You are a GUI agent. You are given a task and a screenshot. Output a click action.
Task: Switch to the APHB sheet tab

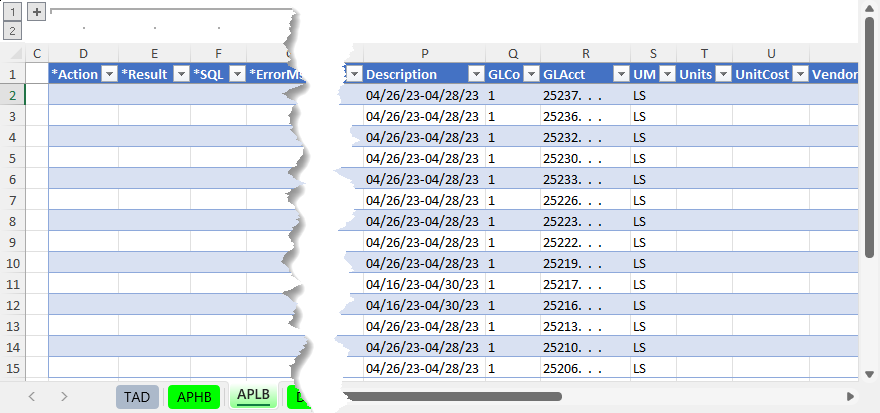(194, 397)
